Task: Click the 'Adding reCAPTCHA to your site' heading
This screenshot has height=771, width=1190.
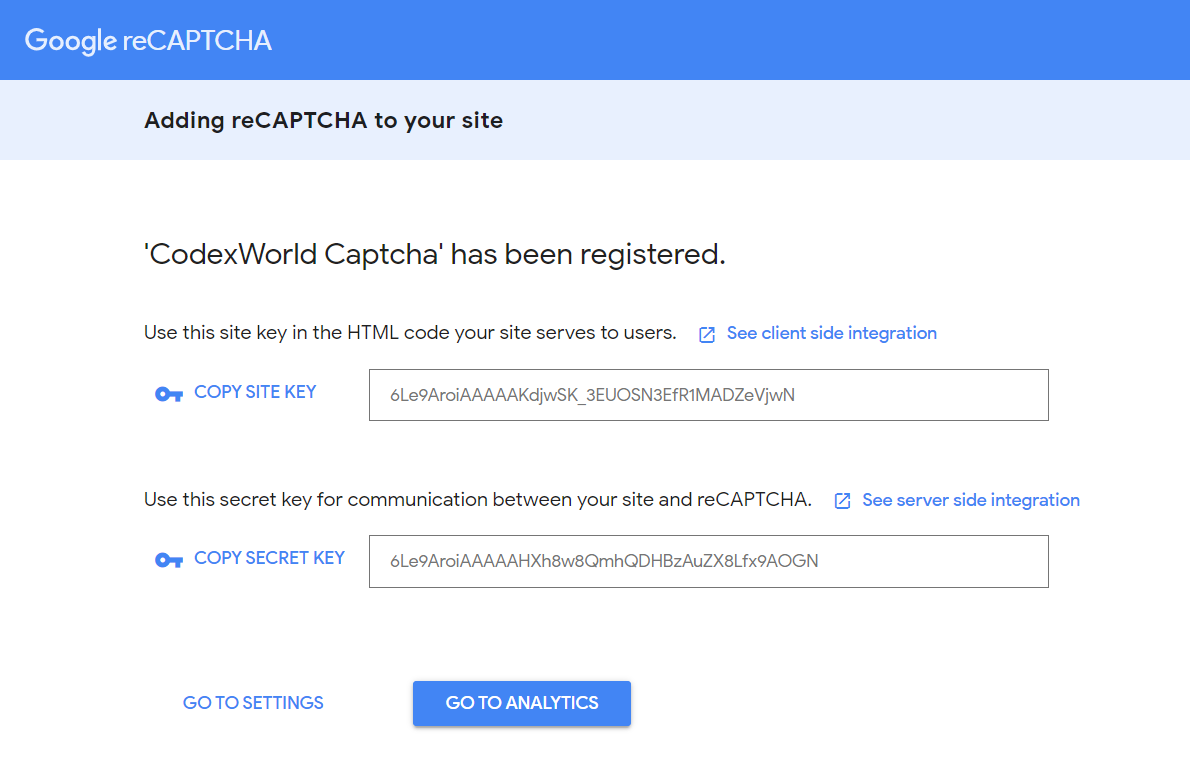Action: pyautogui.click(x=323, y=121)
